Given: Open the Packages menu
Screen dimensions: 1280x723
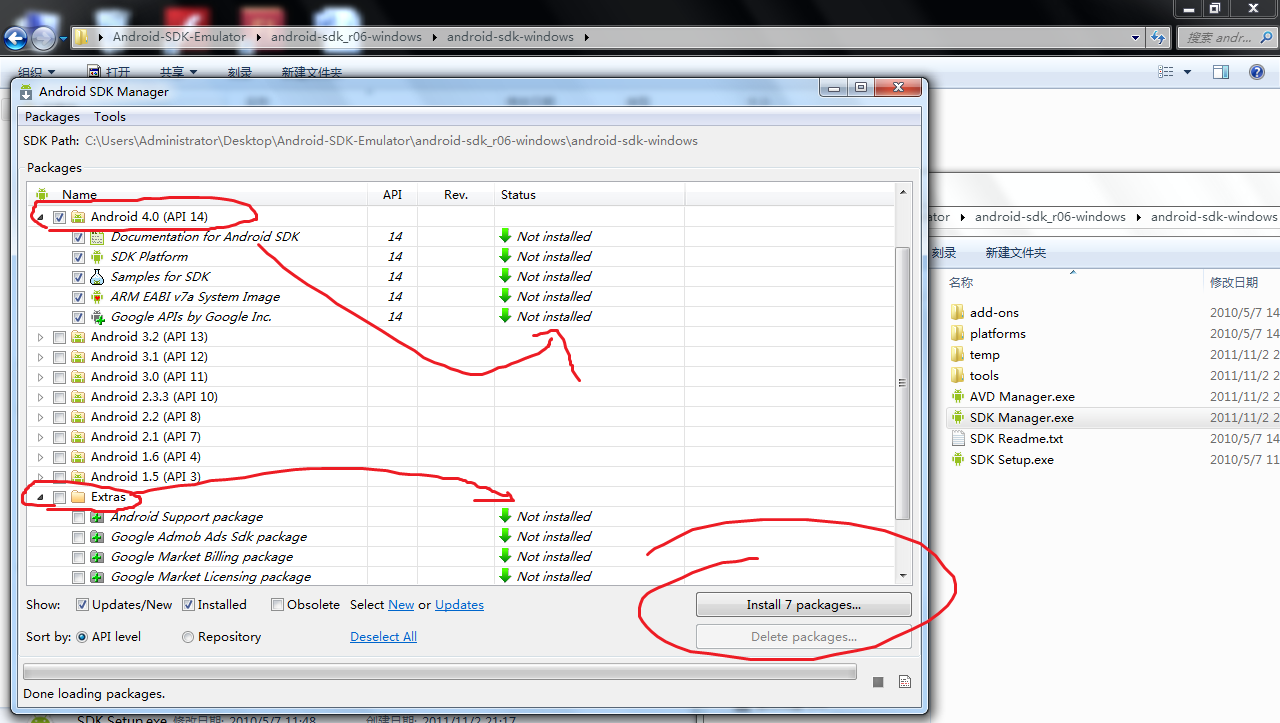Looking at the screenshot, I should (x=52, y=117).
